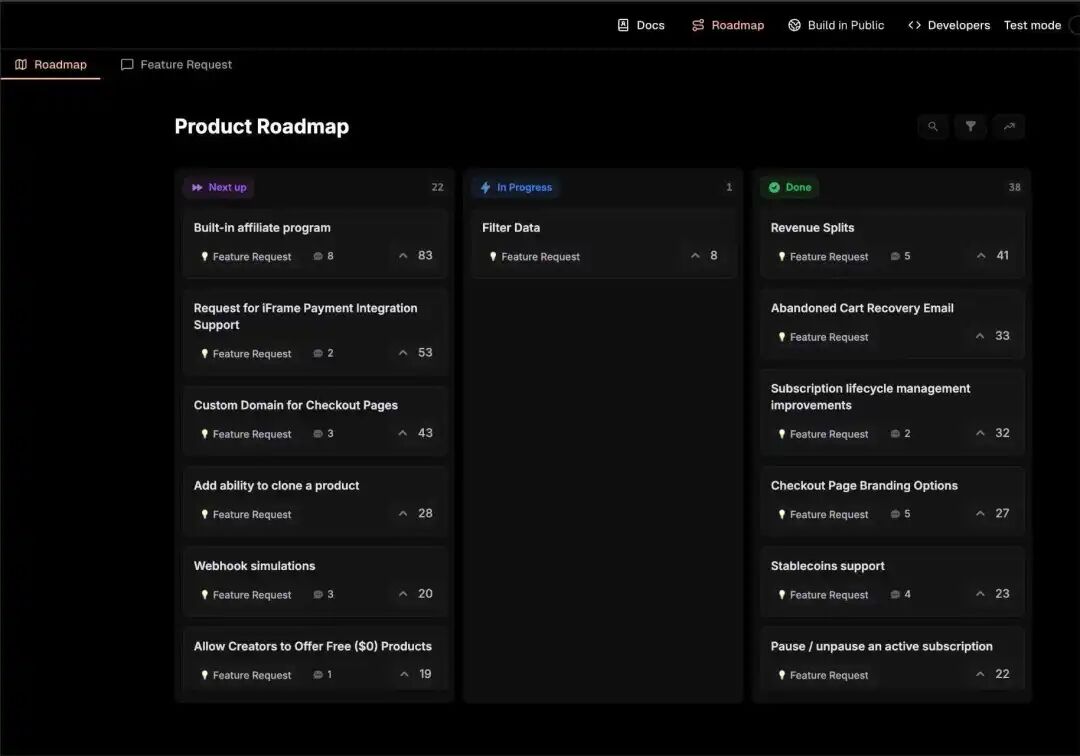
Task: Upvote Built-in affiliate program card
Action: [x=403, y=256]
